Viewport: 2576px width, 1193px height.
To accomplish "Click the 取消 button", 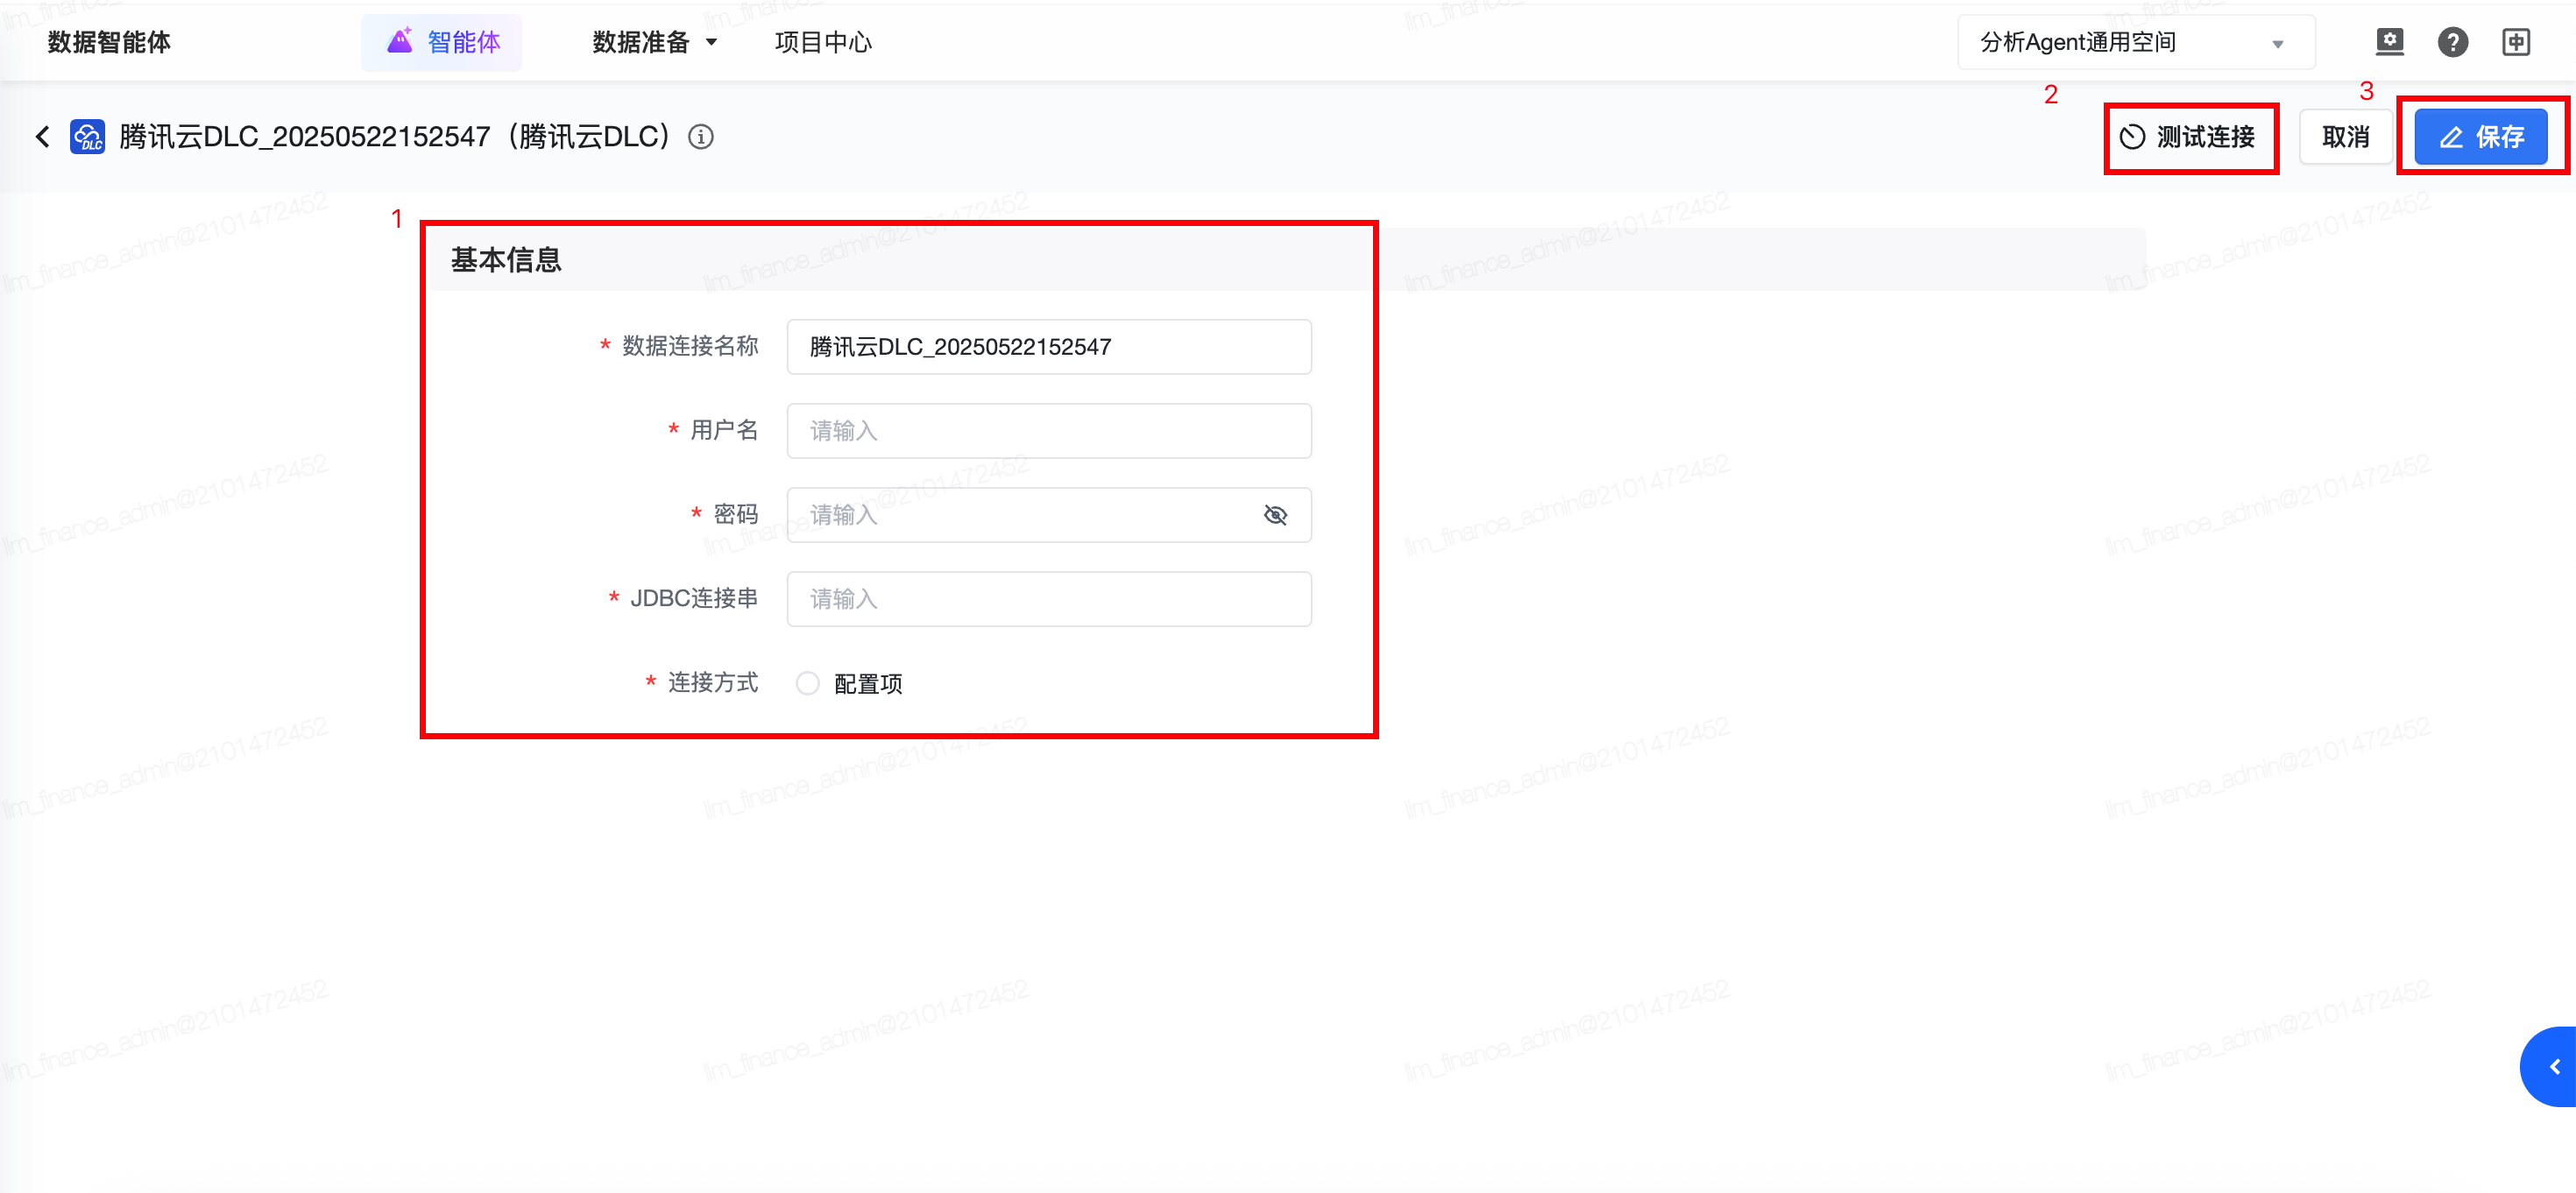I will (x=2345, y=137).
